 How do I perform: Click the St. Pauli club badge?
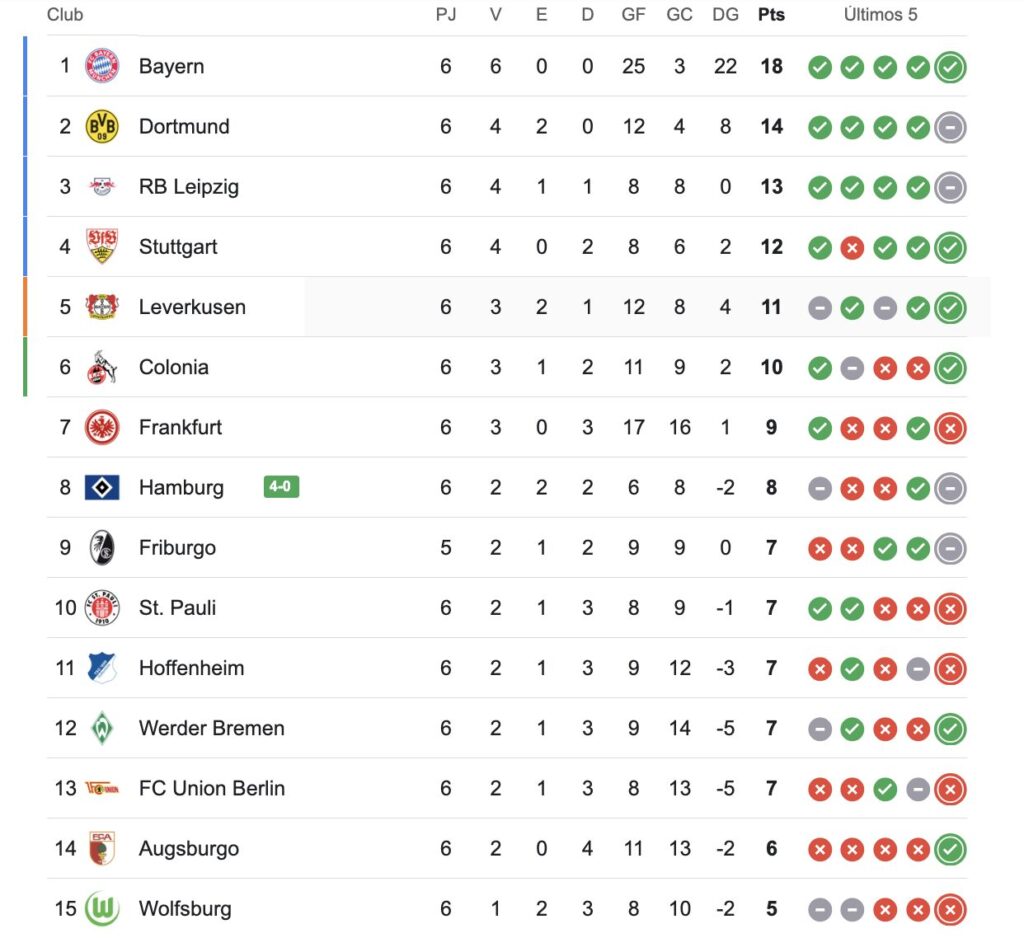point(102,608)
